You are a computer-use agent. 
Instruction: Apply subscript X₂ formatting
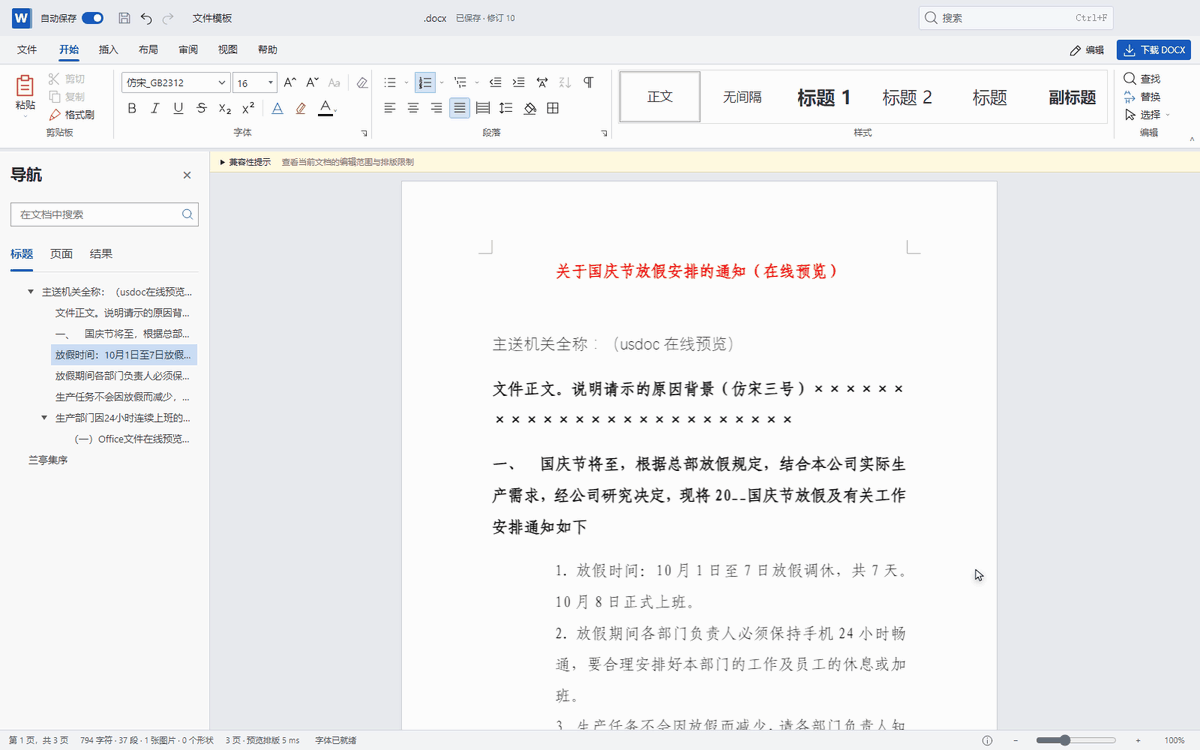tap(225, 108)
